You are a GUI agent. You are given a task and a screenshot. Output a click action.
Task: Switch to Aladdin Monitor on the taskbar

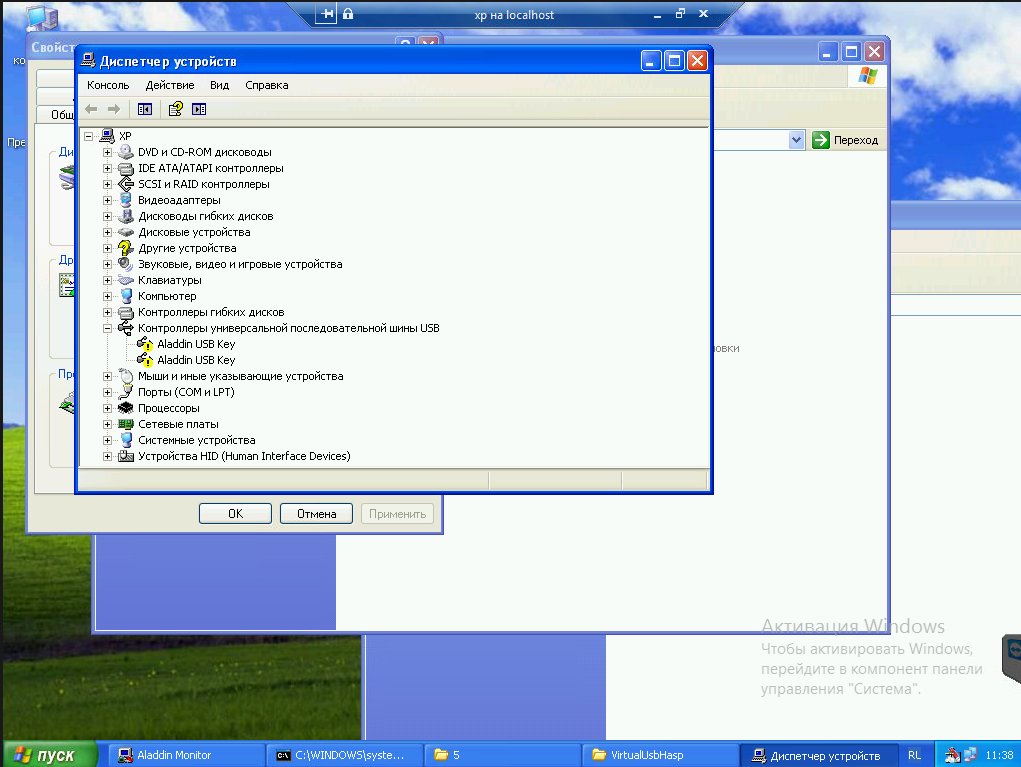pos(186,755)
